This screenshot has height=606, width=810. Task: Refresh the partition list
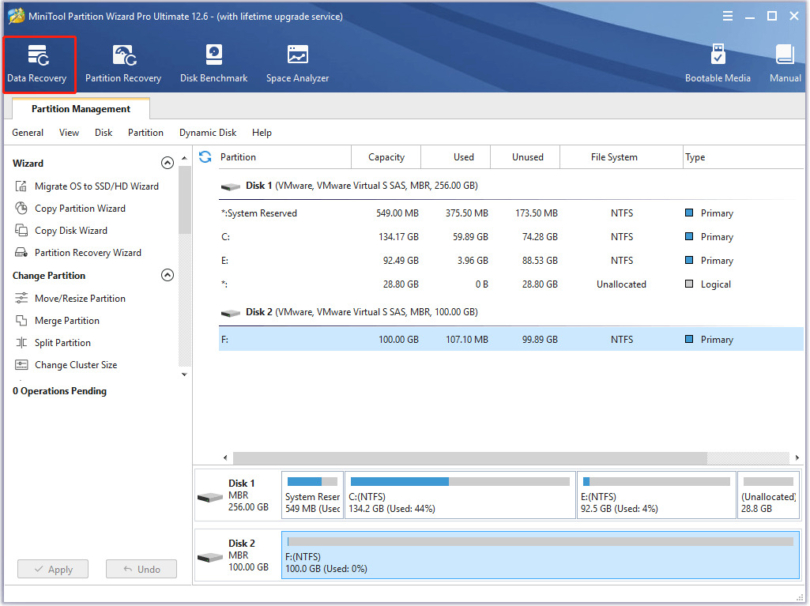click(x=207, y=156)
